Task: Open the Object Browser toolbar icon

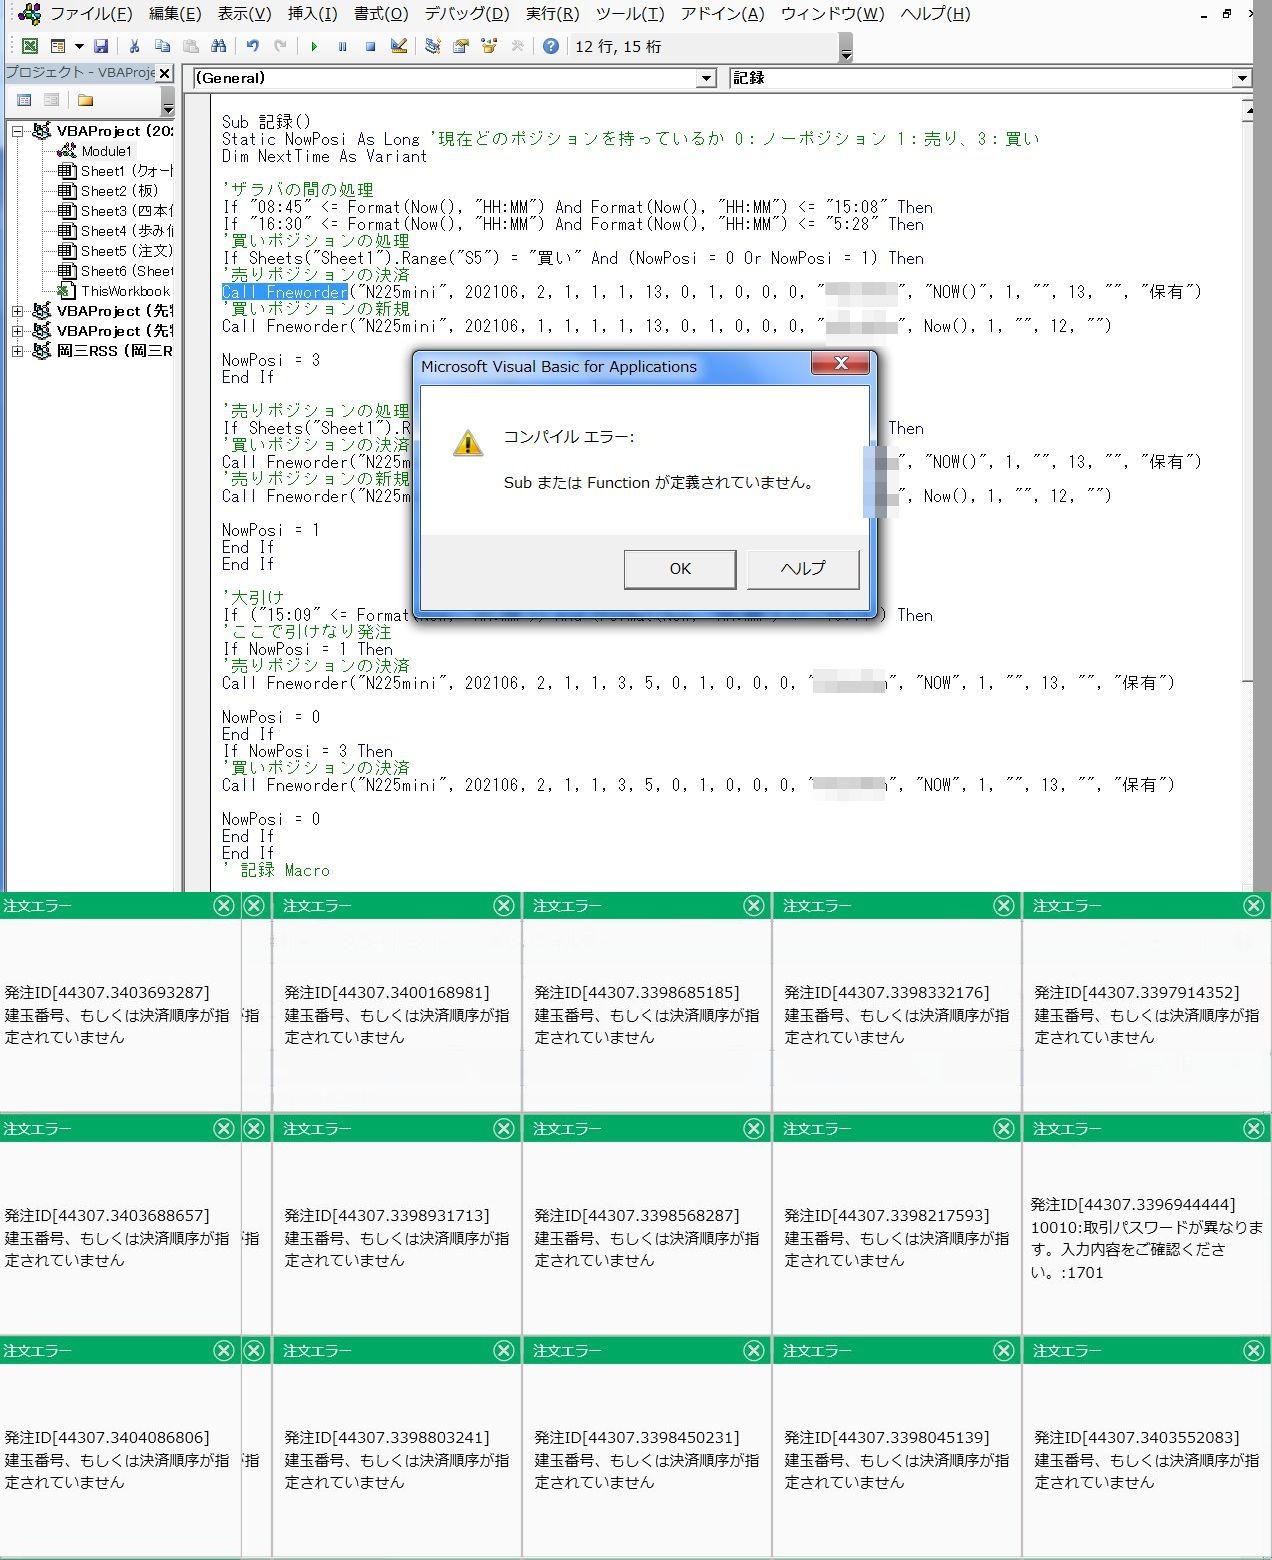Action: [489, 46]
